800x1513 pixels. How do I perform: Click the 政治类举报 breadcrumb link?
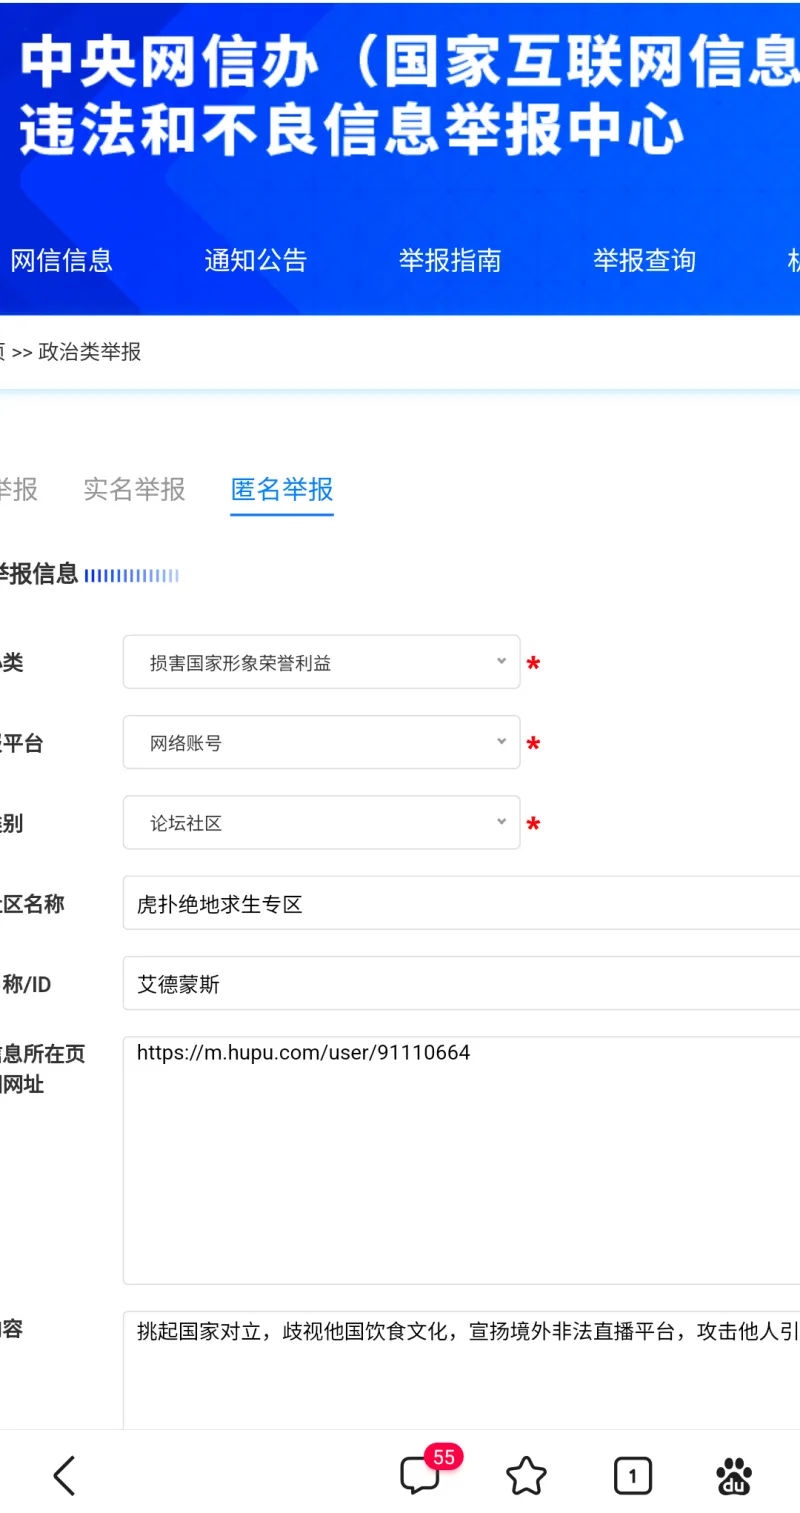point(89,352)
